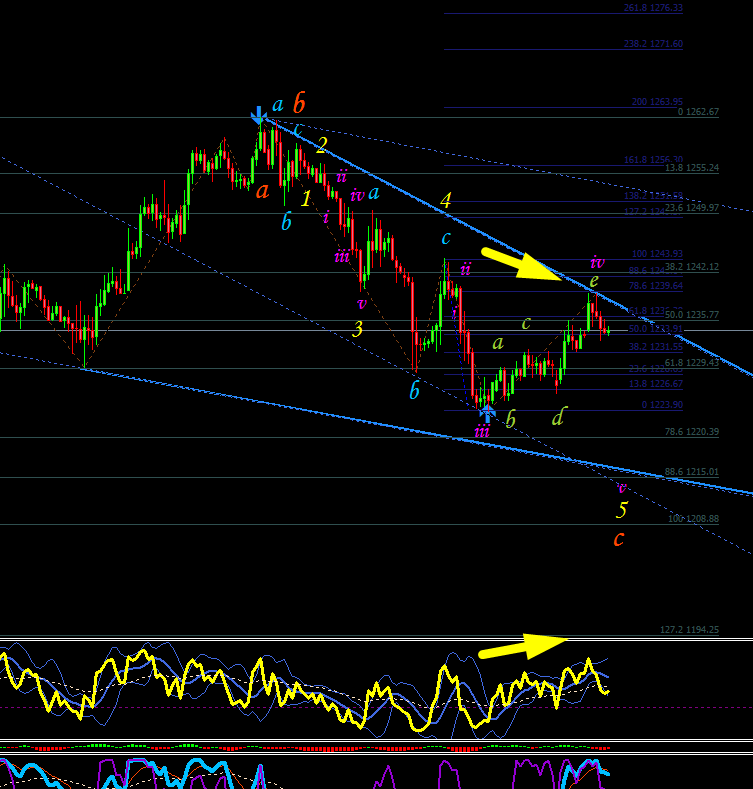This screenshot has height=789, width=753.
Task: Click the blue up-arrow marker at the 1223.90 low
Action: coord(487,414)
